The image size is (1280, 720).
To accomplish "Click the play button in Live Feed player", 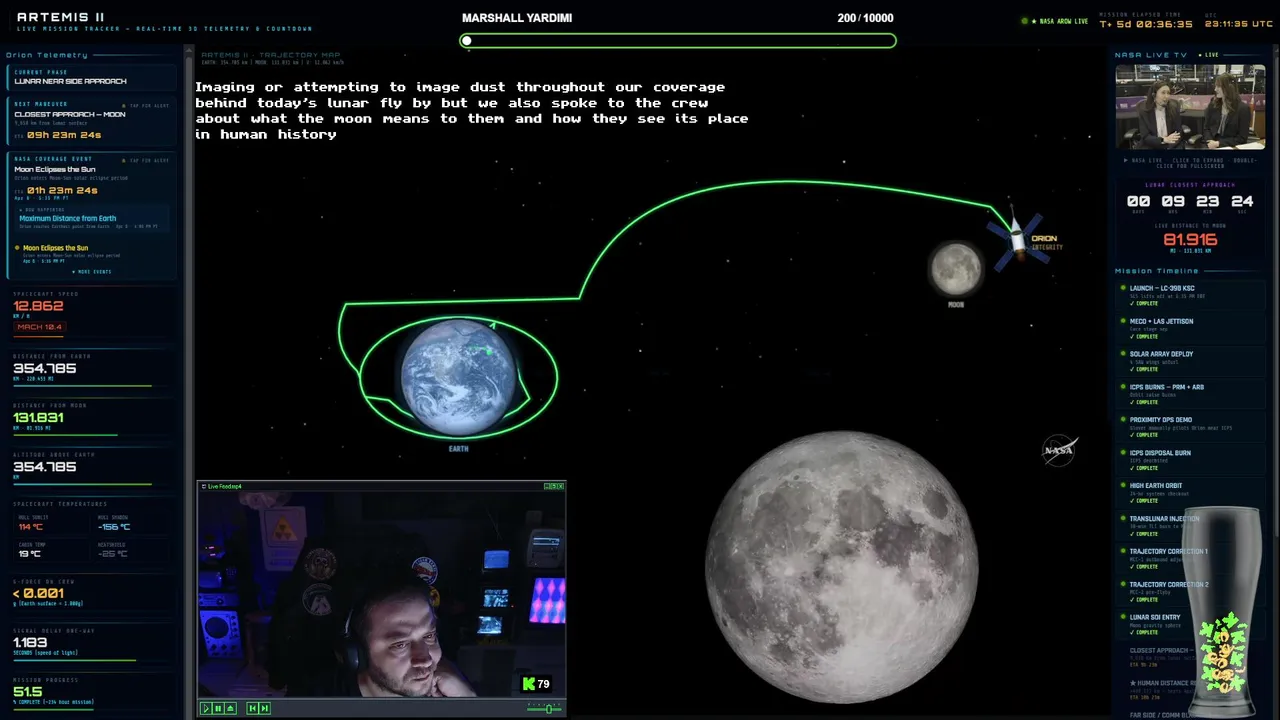I will click(x=206, y=708).
